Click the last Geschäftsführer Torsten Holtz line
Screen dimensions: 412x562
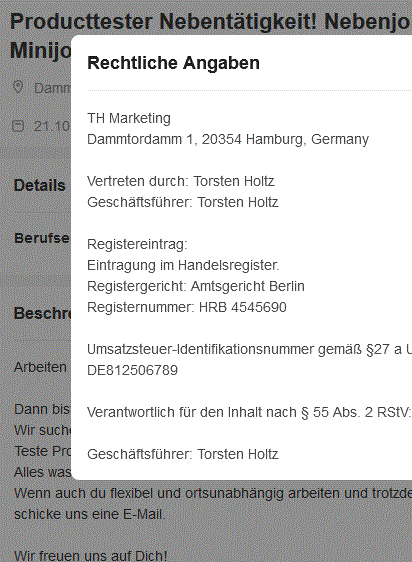[183, 454]
